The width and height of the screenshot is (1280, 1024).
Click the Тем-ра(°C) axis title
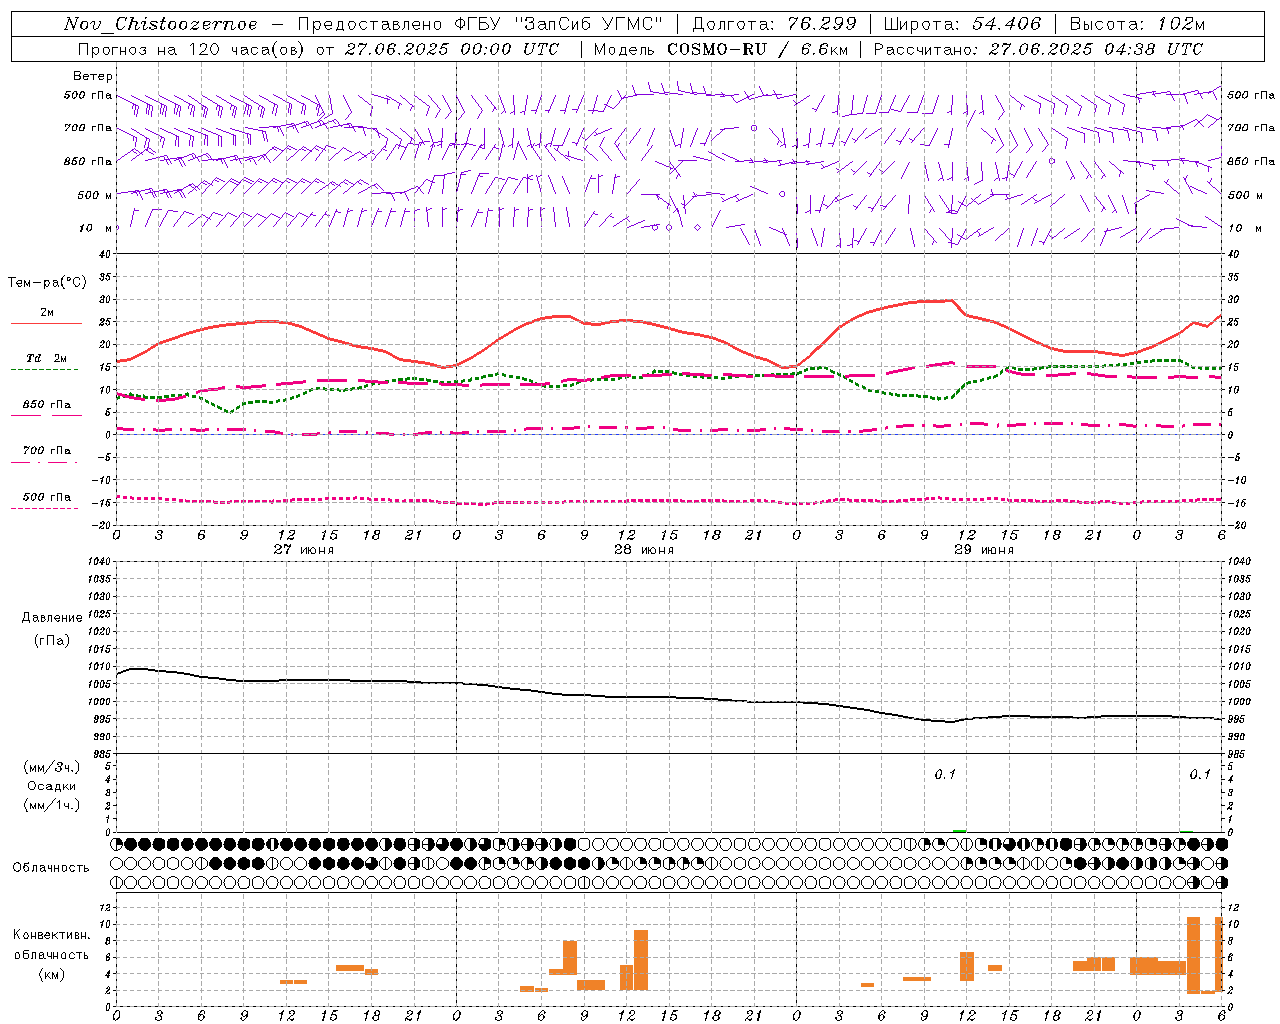pyautogui.click(x=48, y=283)
